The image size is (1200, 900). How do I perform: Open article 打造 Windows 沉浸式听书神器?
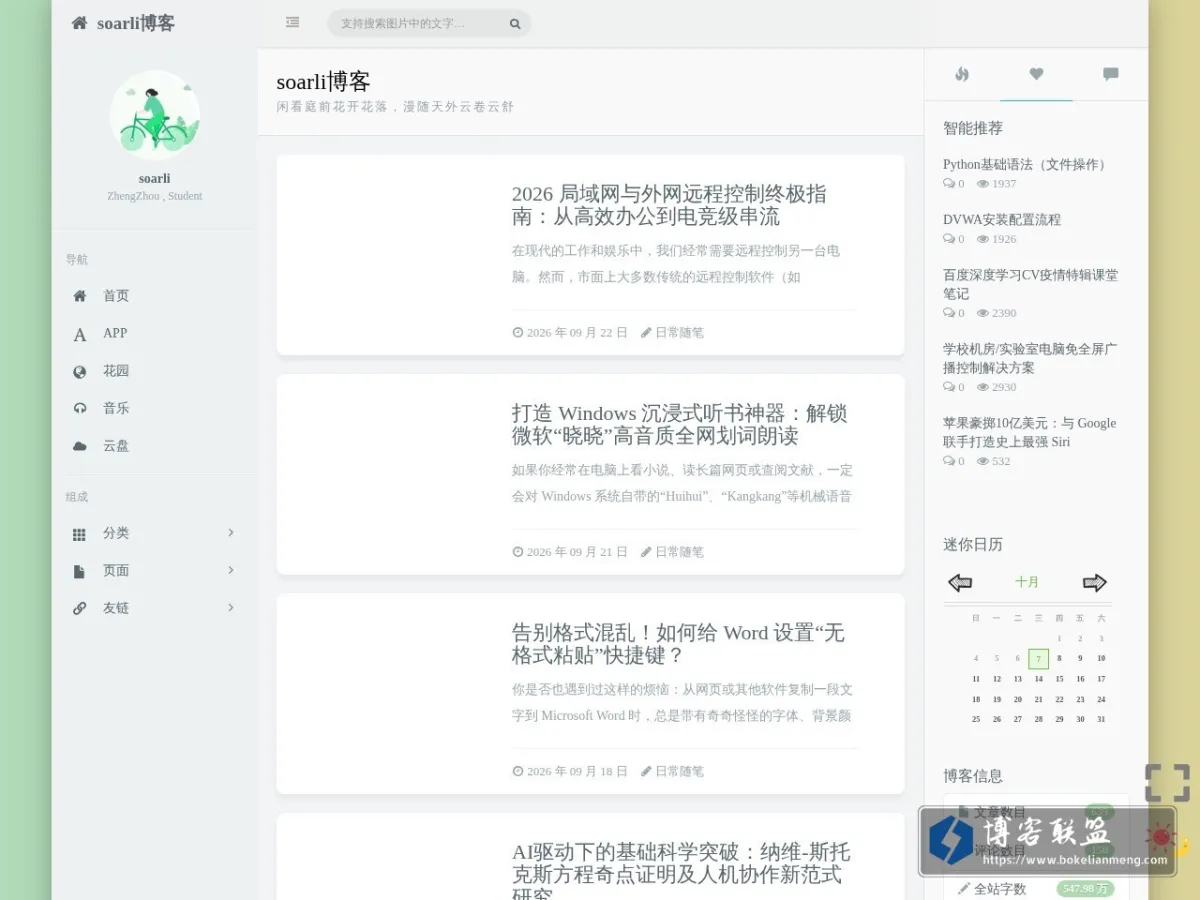tap(680, 424)
